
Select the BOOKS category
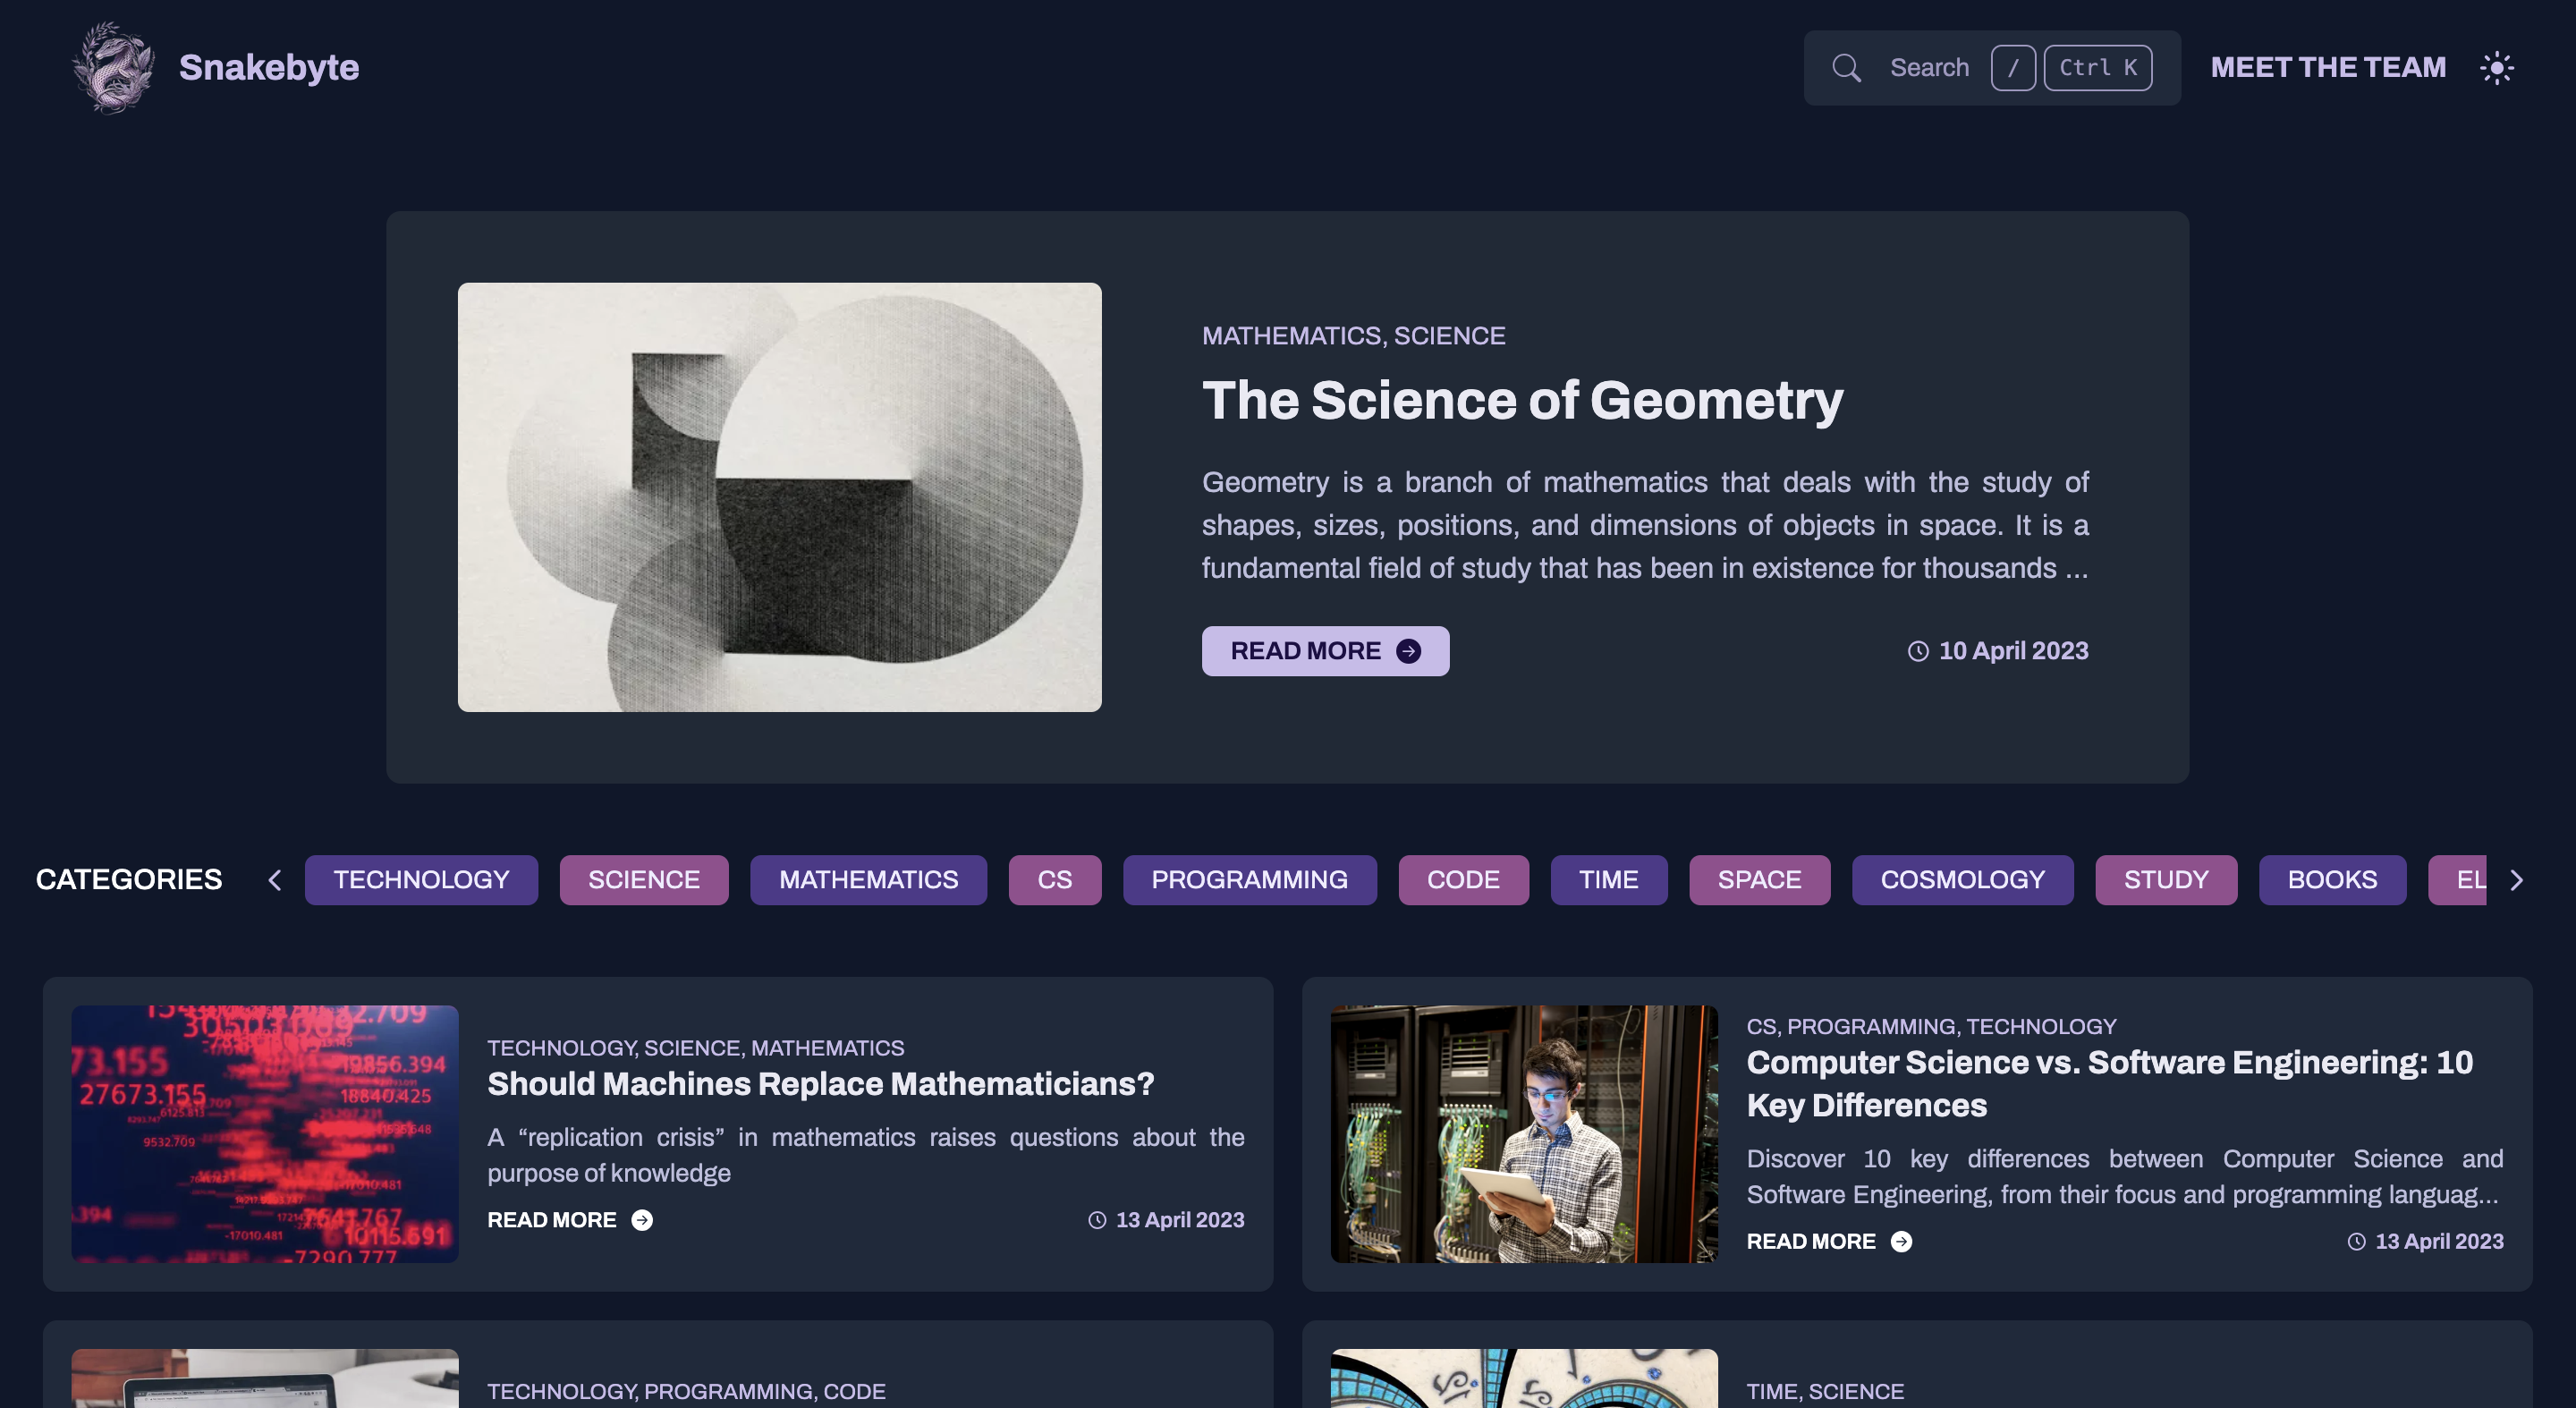coord(2333,880)
